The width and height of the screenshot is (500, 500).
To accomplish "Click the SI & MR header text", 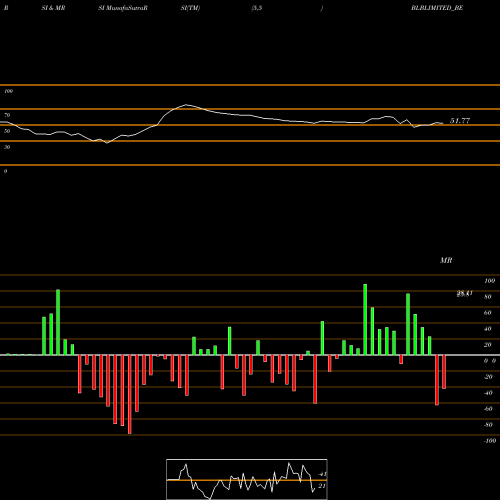I will pyautogui.click(x=53, y=8).
